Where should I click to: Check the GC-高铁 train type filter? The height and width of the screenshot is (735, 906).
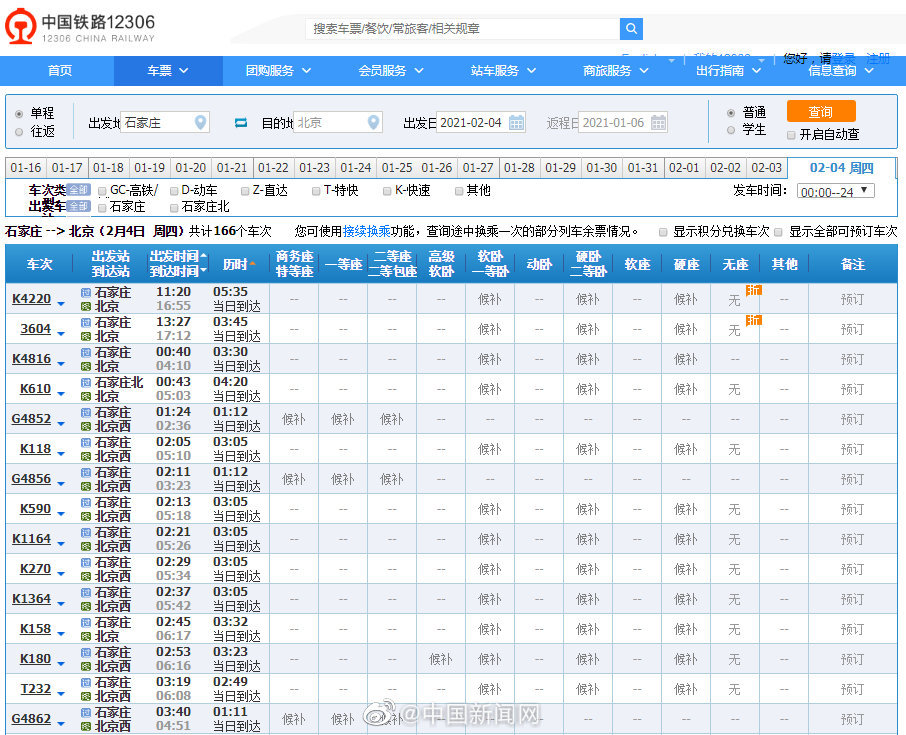103,190
